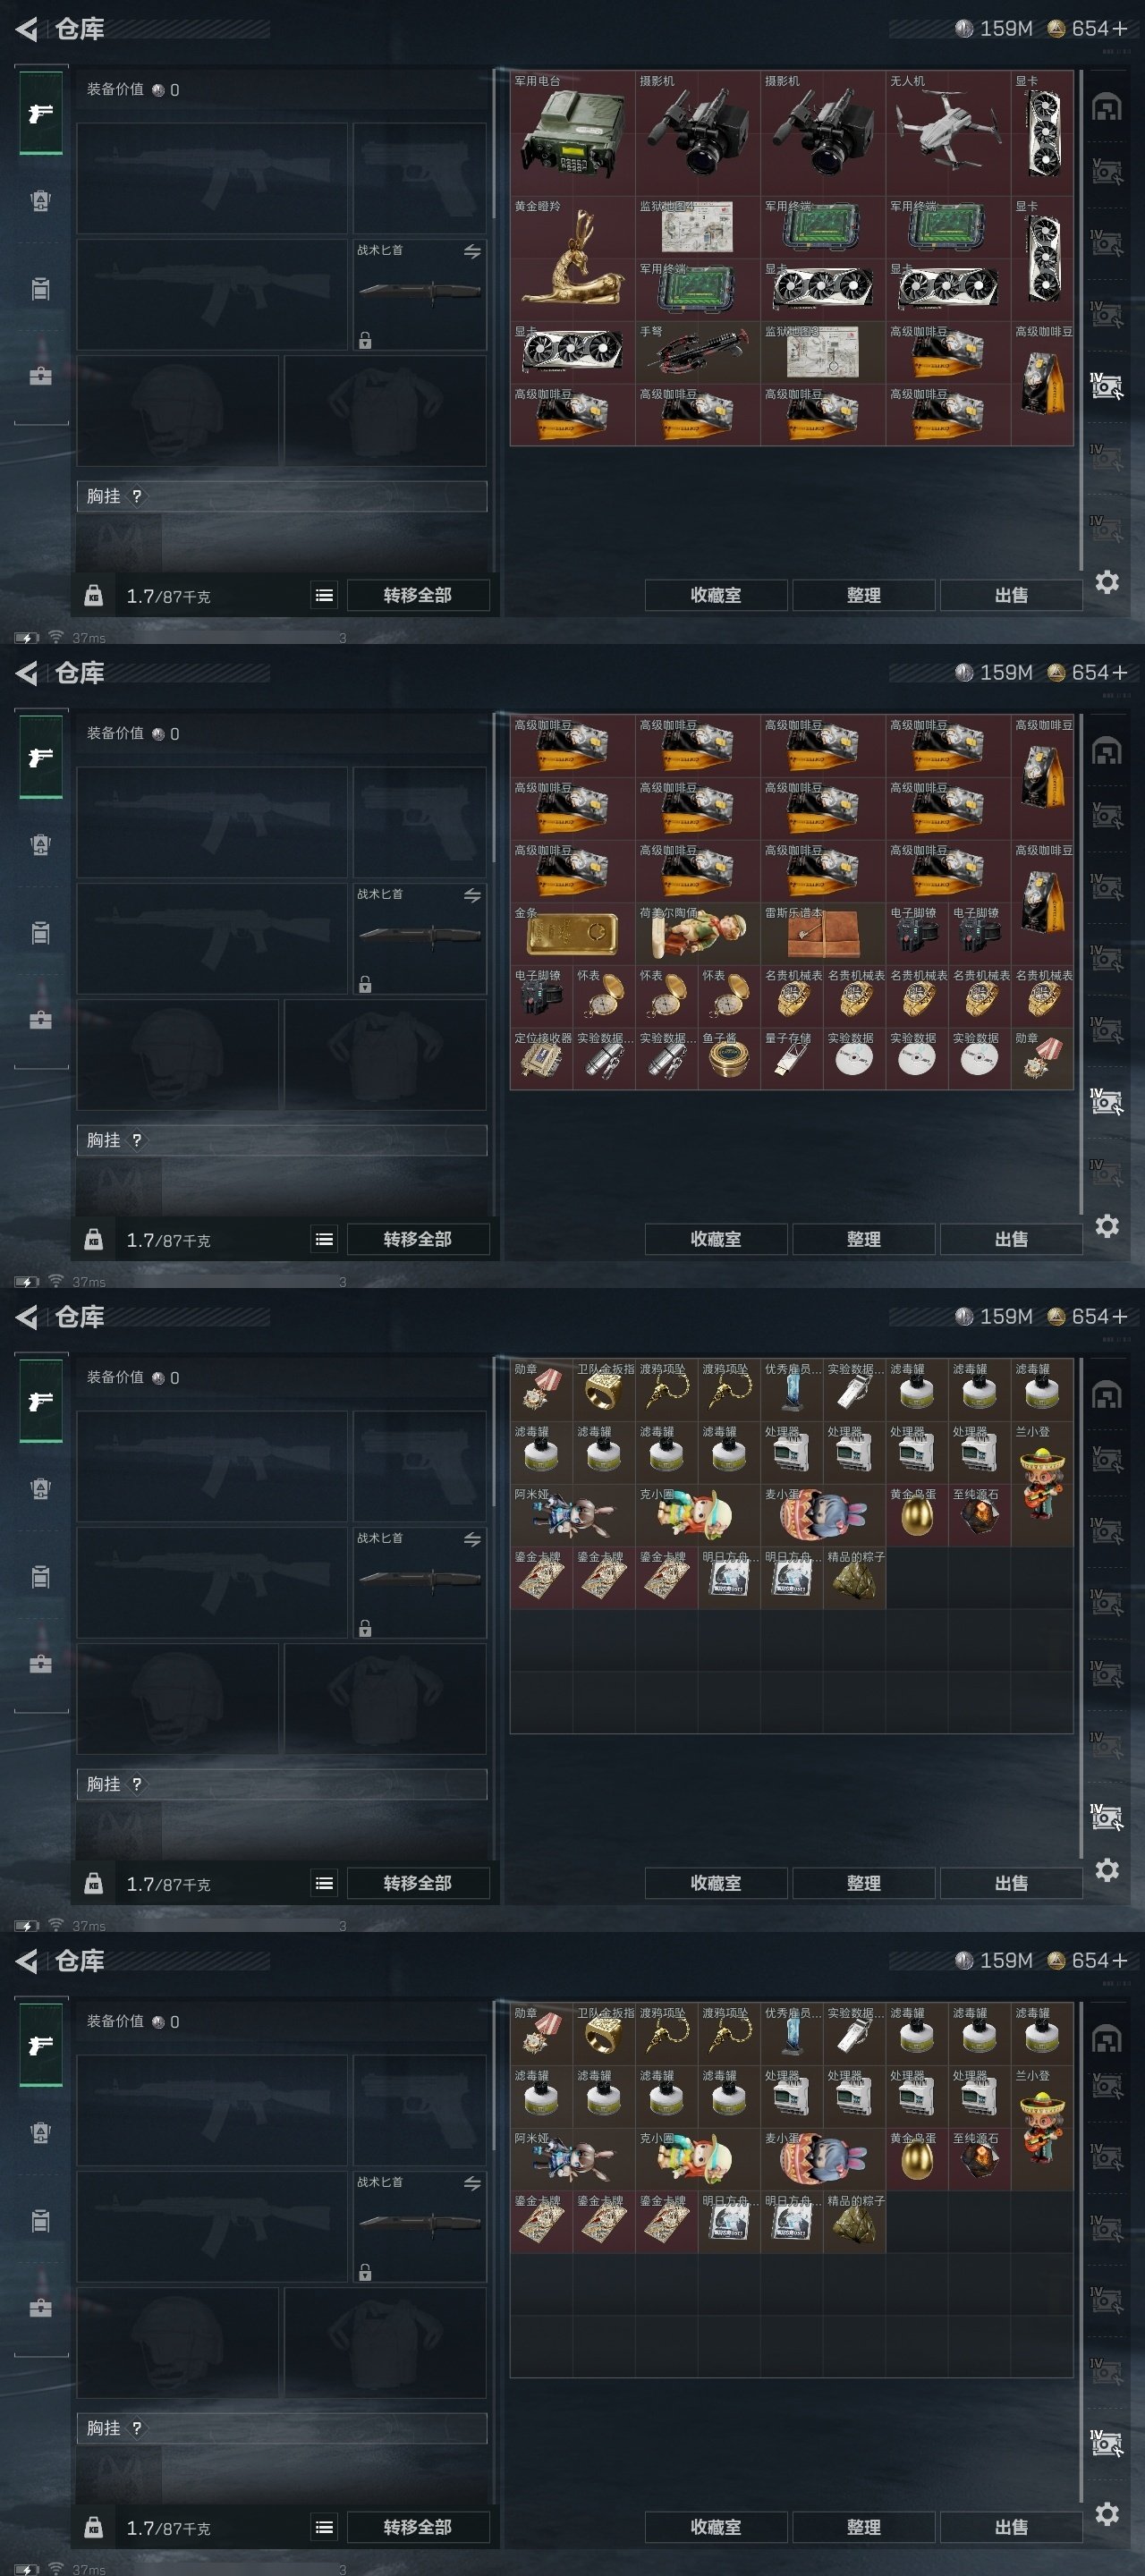Open the 监狱地图3 prison map item
This screenshot has width=1145, height=2576.
tap(823, 352)
